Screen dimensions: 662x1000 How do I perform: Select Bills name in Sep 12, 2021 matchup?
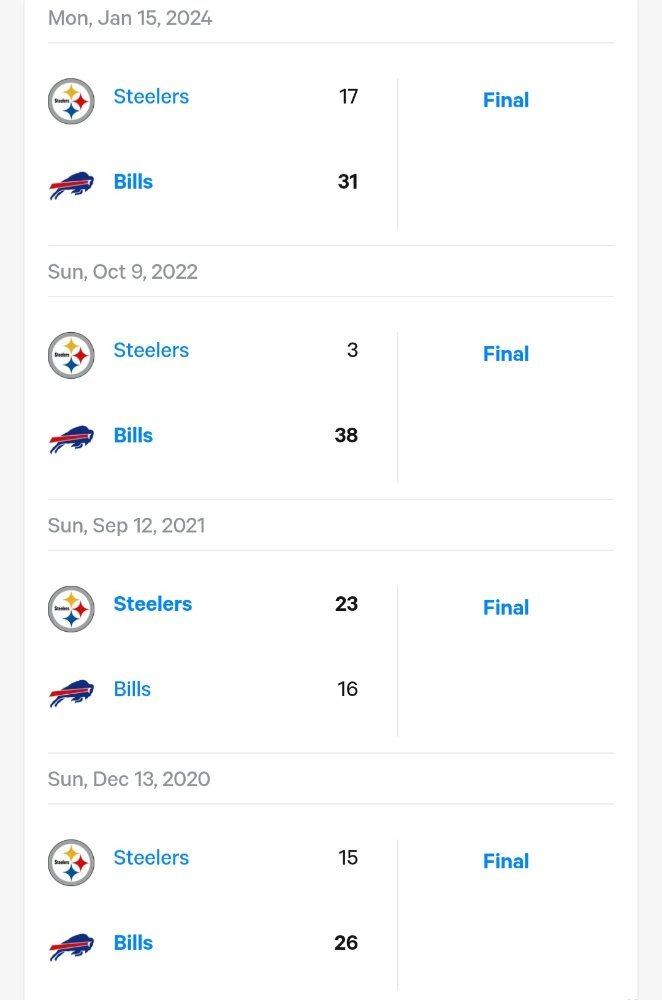(132, 689)
